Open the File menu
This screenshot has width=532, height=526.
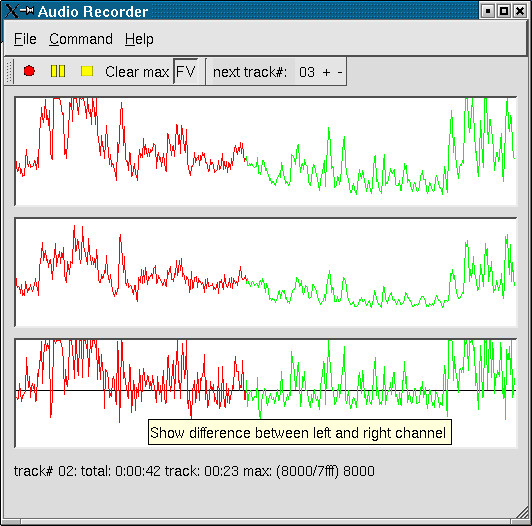[25, 39]
